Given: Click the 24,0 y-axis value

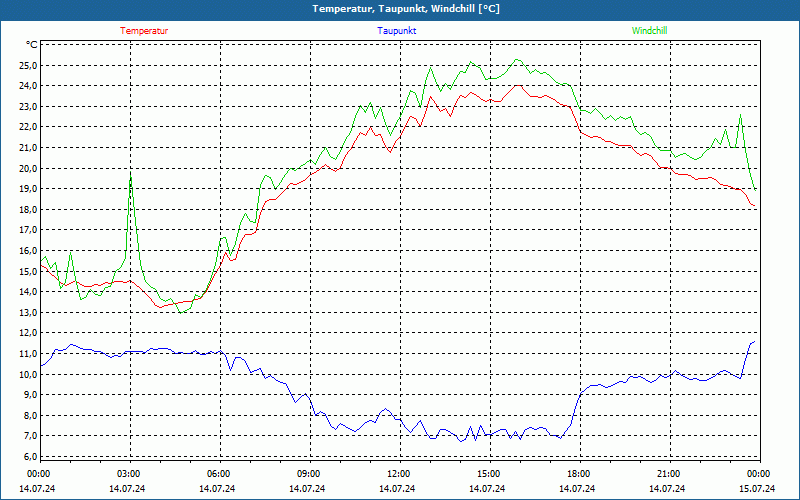Looking at the screenshot, I should 28,86.
